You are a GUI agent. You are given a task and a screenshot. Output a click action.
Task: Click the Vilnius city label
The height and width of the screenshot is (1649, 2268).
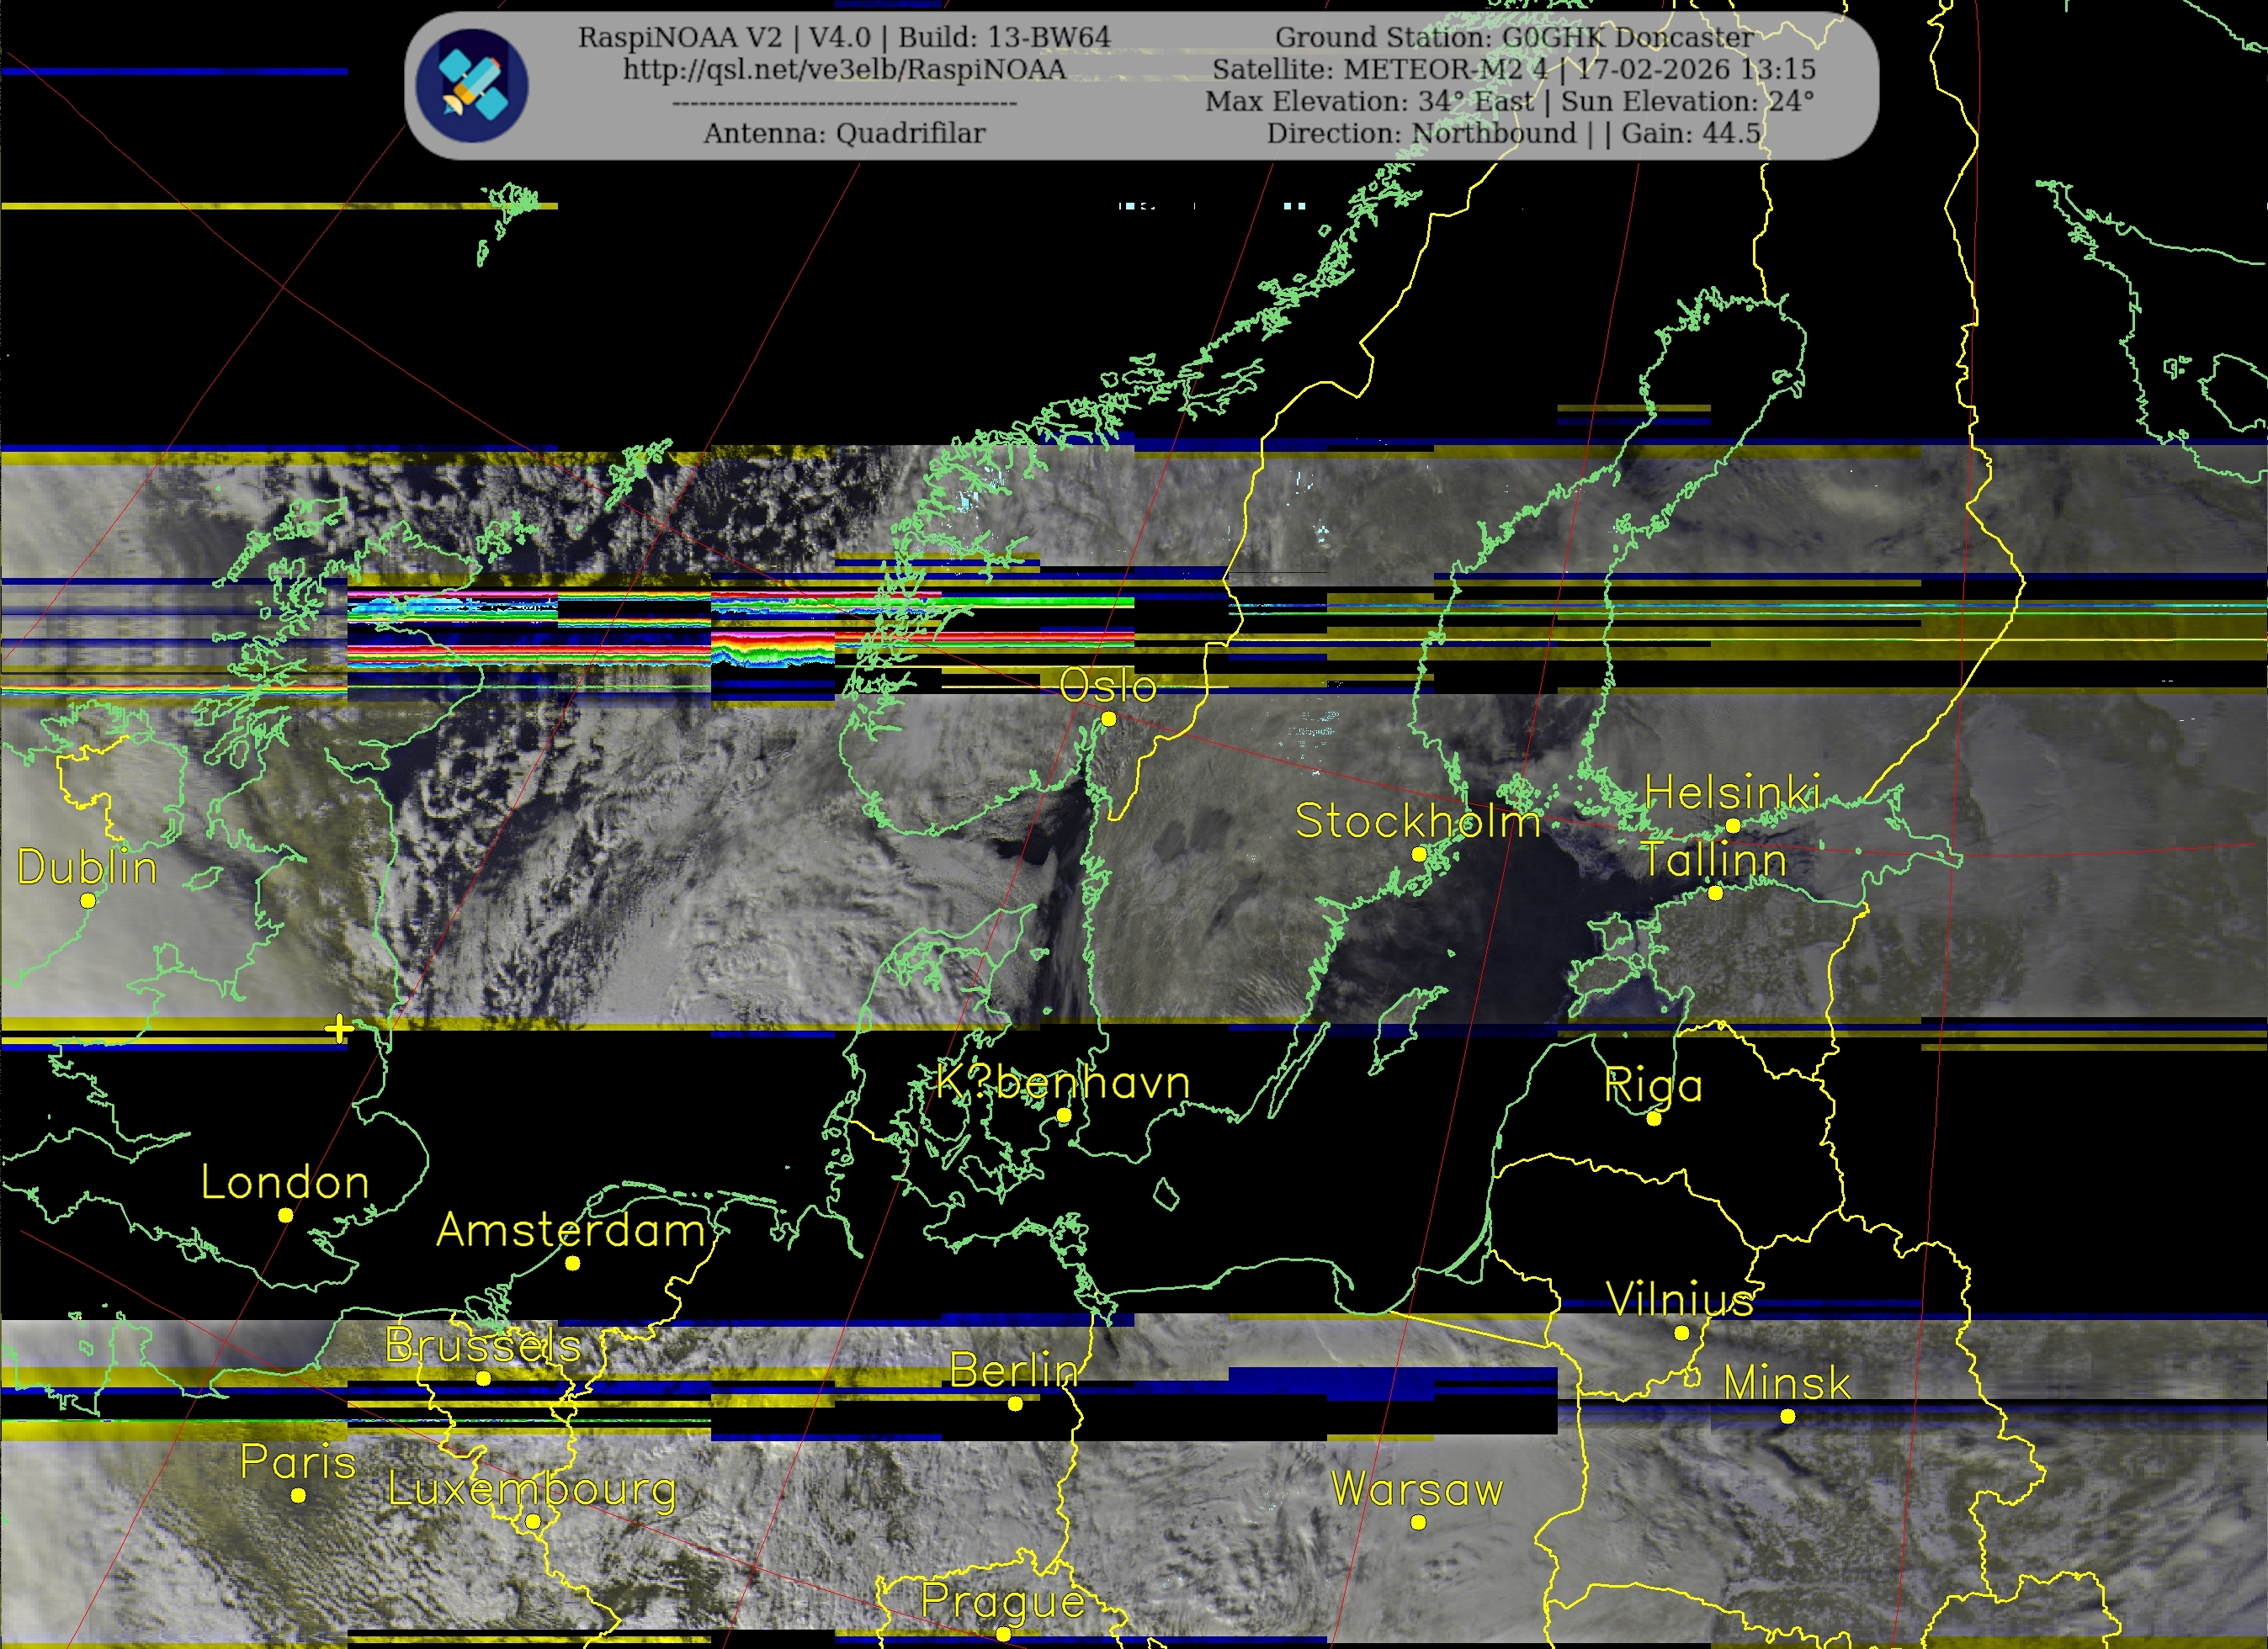tap(1681, 1300)
